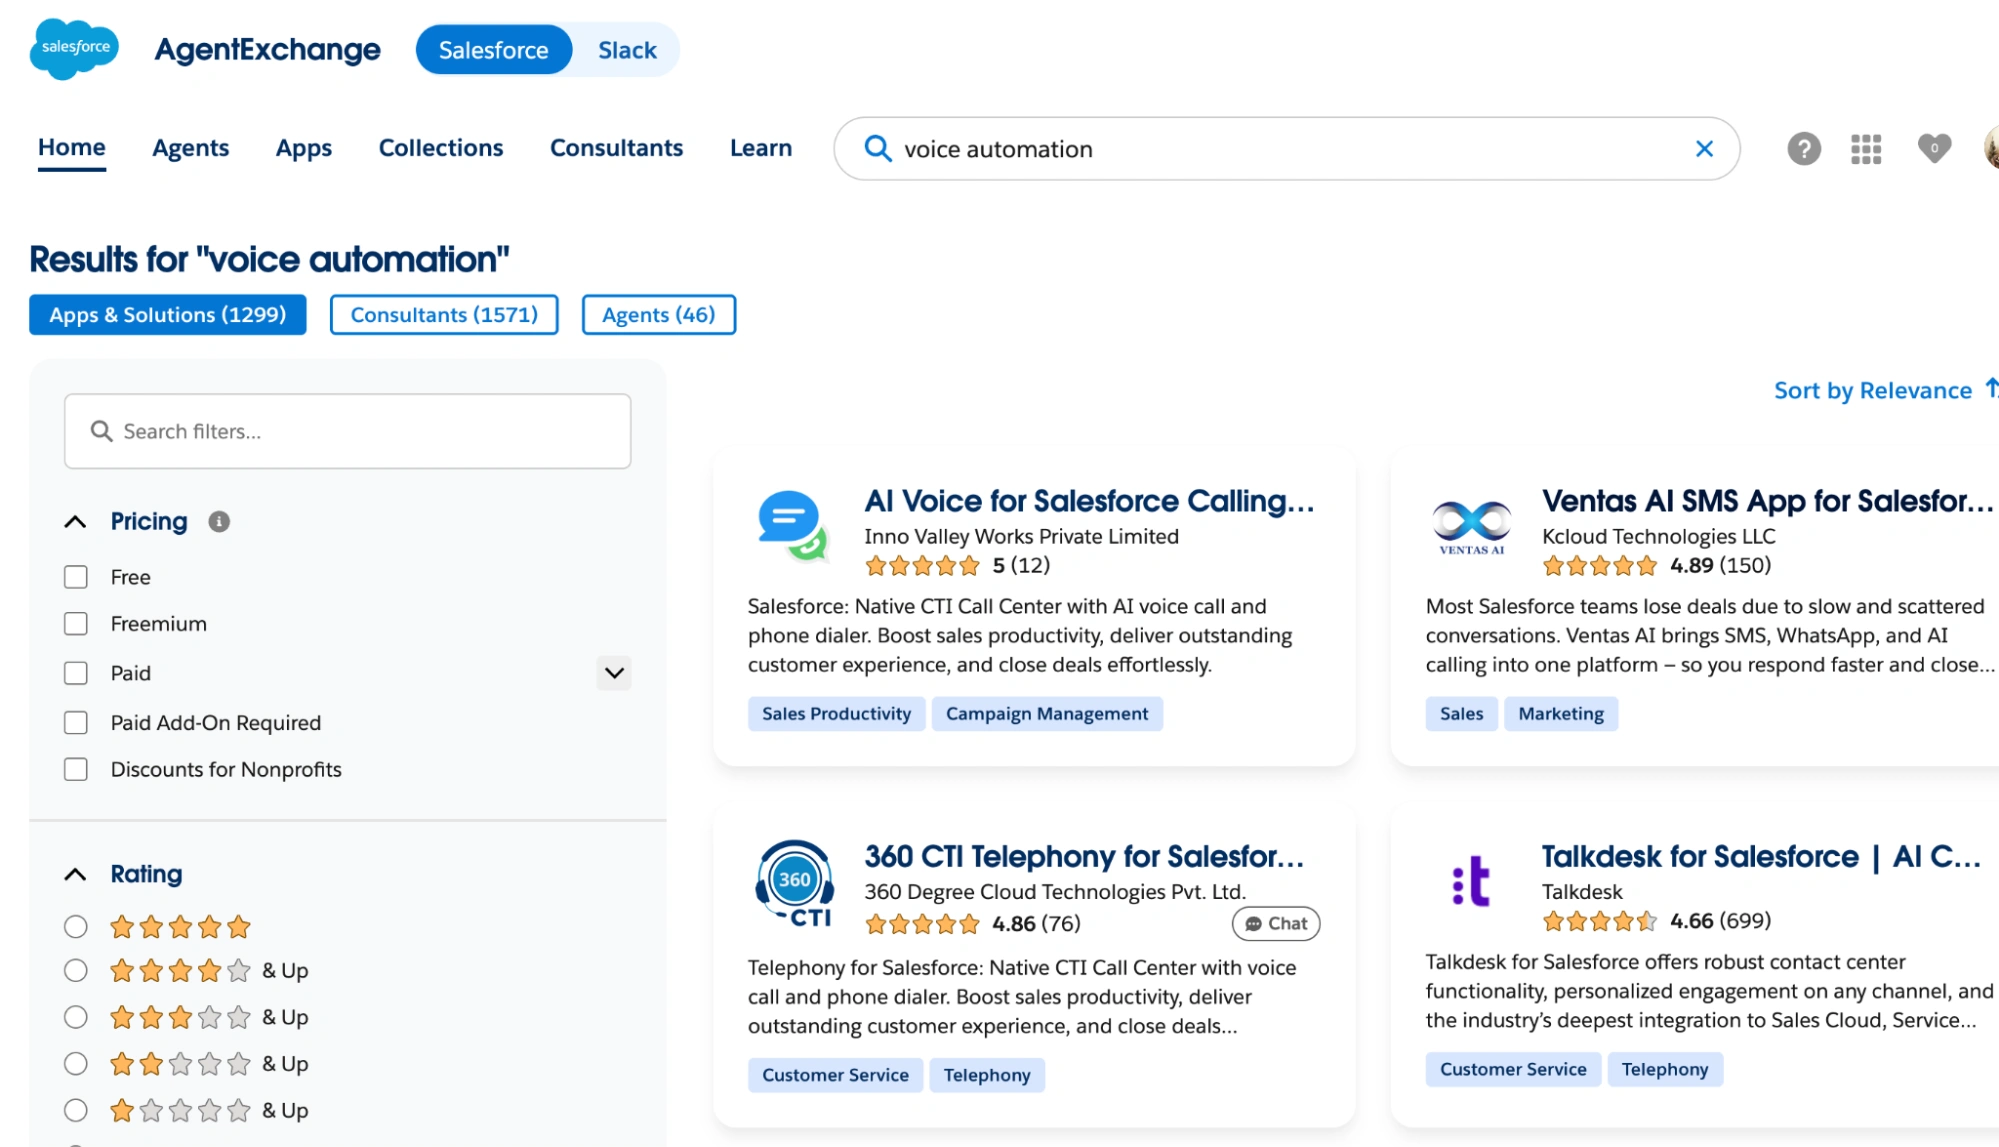This screenshot has height=1147, width=1999.
Task: Open AI Voice for Salesforce Calling listing
Action: [x=1089, y=501]
